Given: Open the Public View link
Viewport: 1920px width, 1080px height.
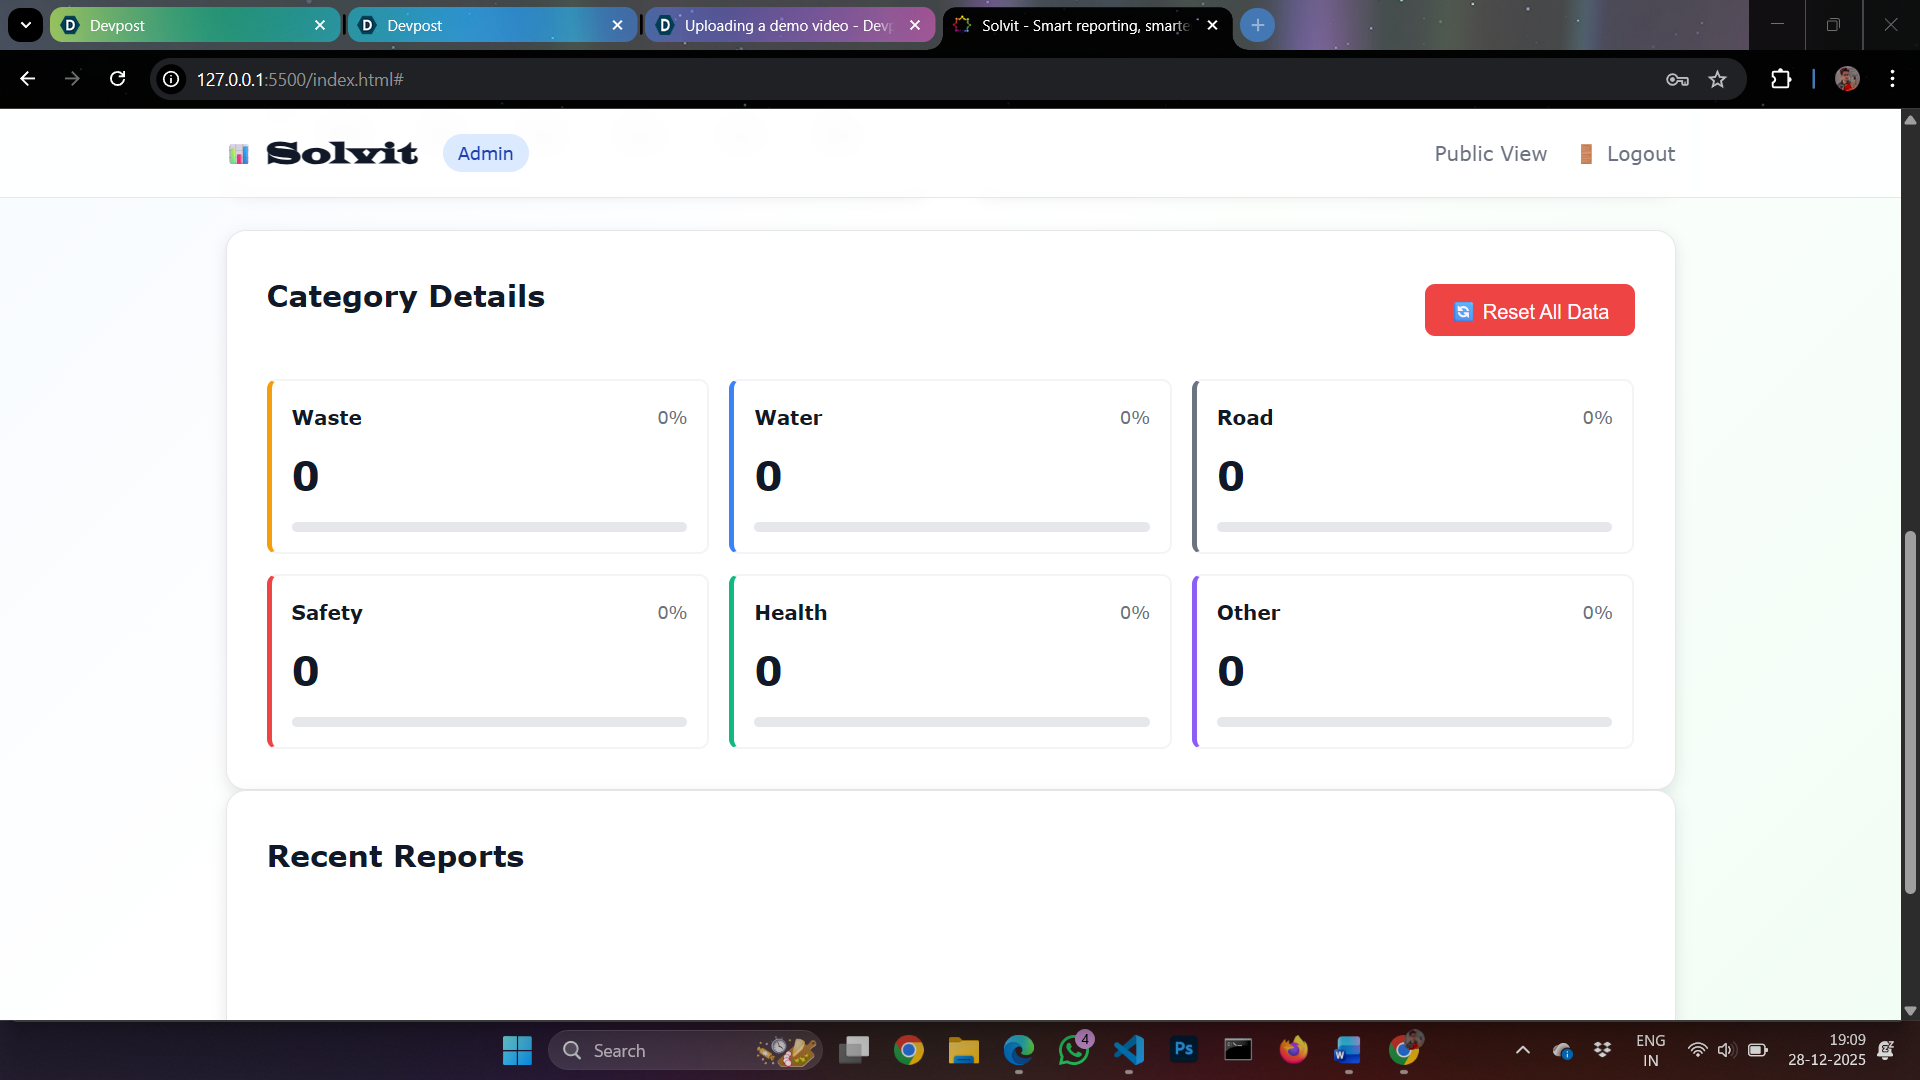Looking at the screenshot, I should pyautogui.click(x=1490, y=154).
